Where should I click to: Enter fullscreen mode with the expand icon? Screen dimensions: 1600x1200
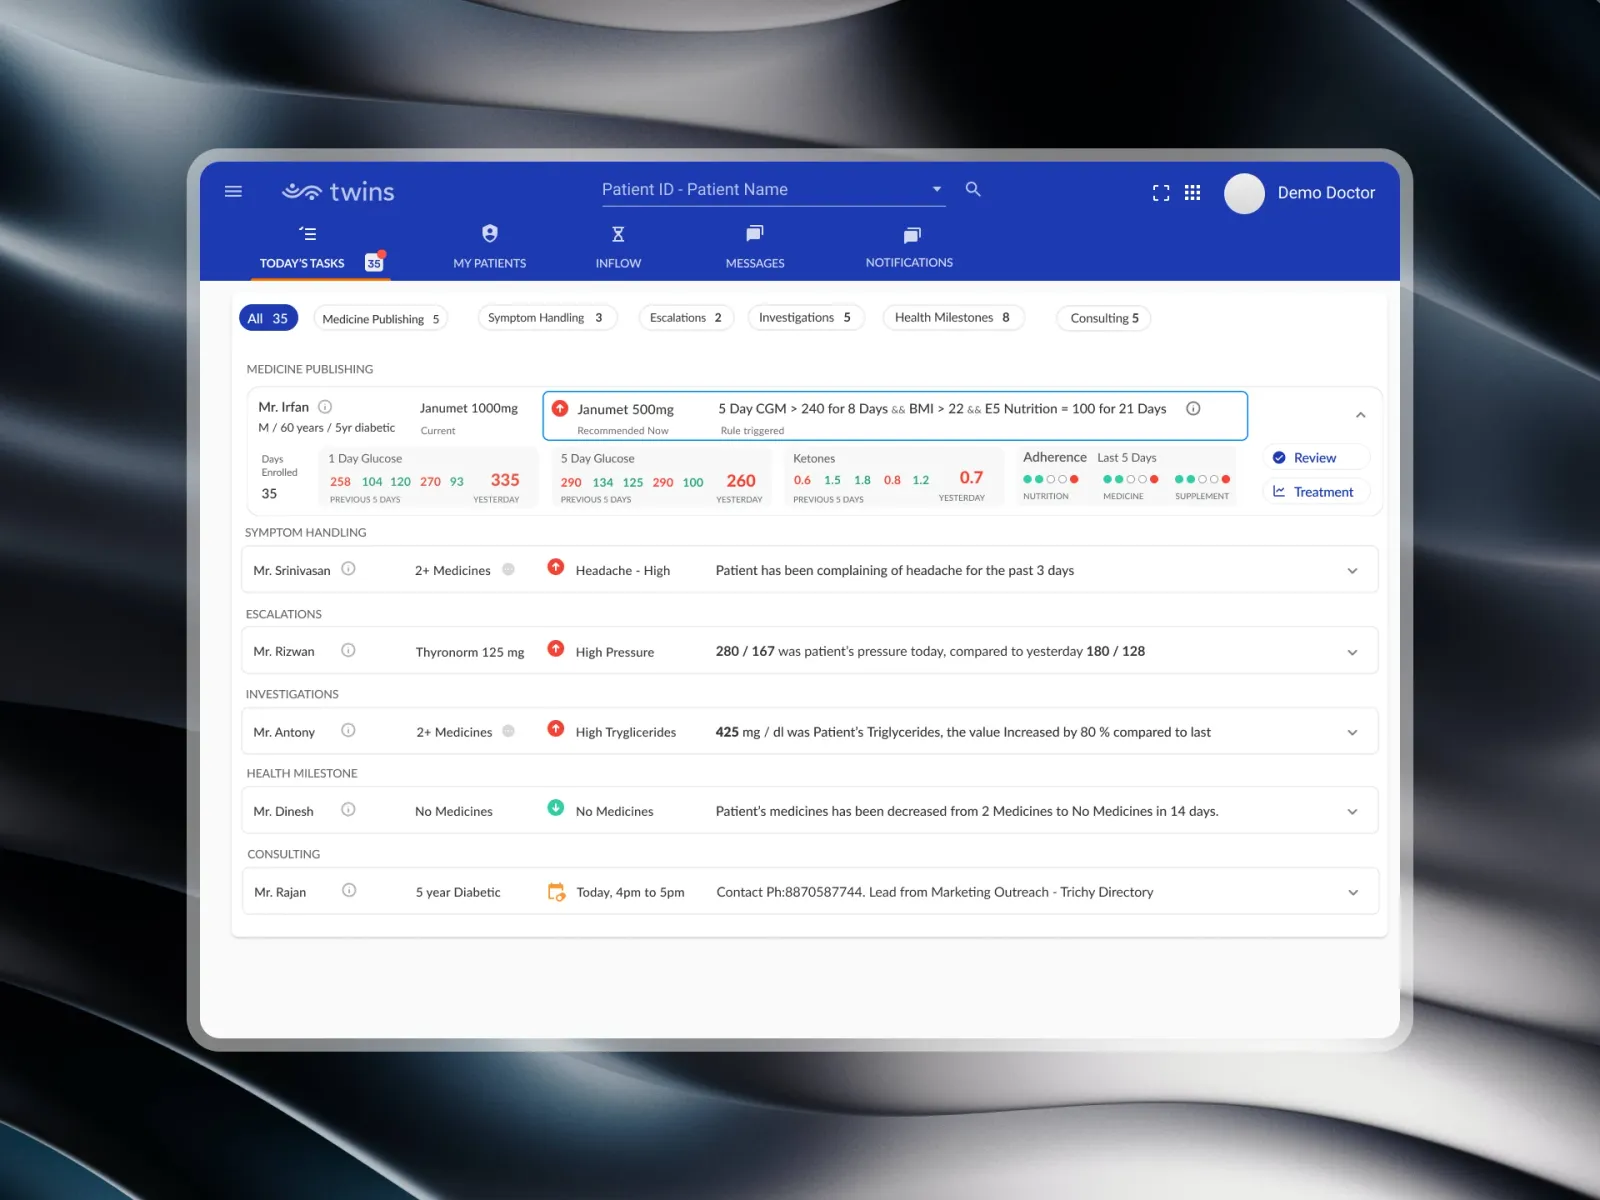coord(1161,193)
